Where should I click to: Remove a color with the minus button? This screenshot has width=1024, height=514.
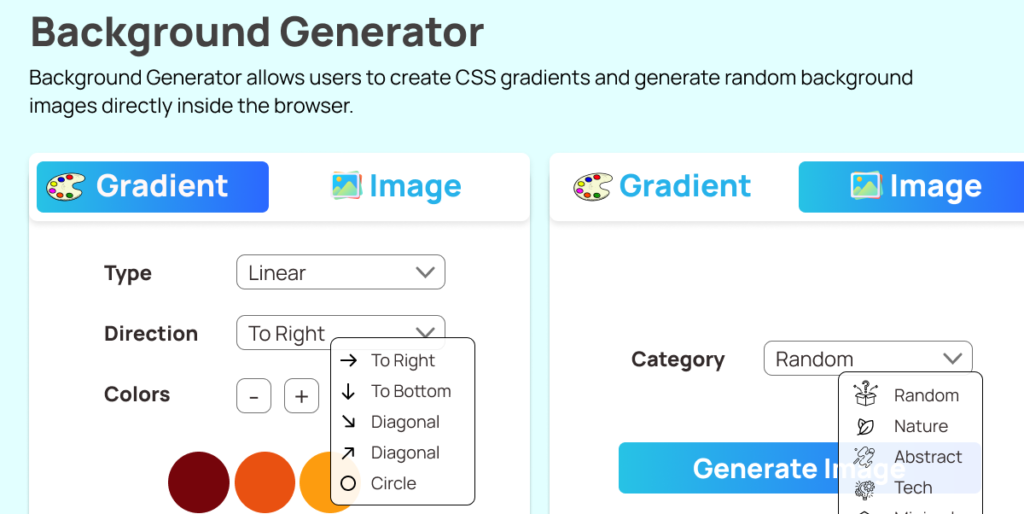click(254, 396)
